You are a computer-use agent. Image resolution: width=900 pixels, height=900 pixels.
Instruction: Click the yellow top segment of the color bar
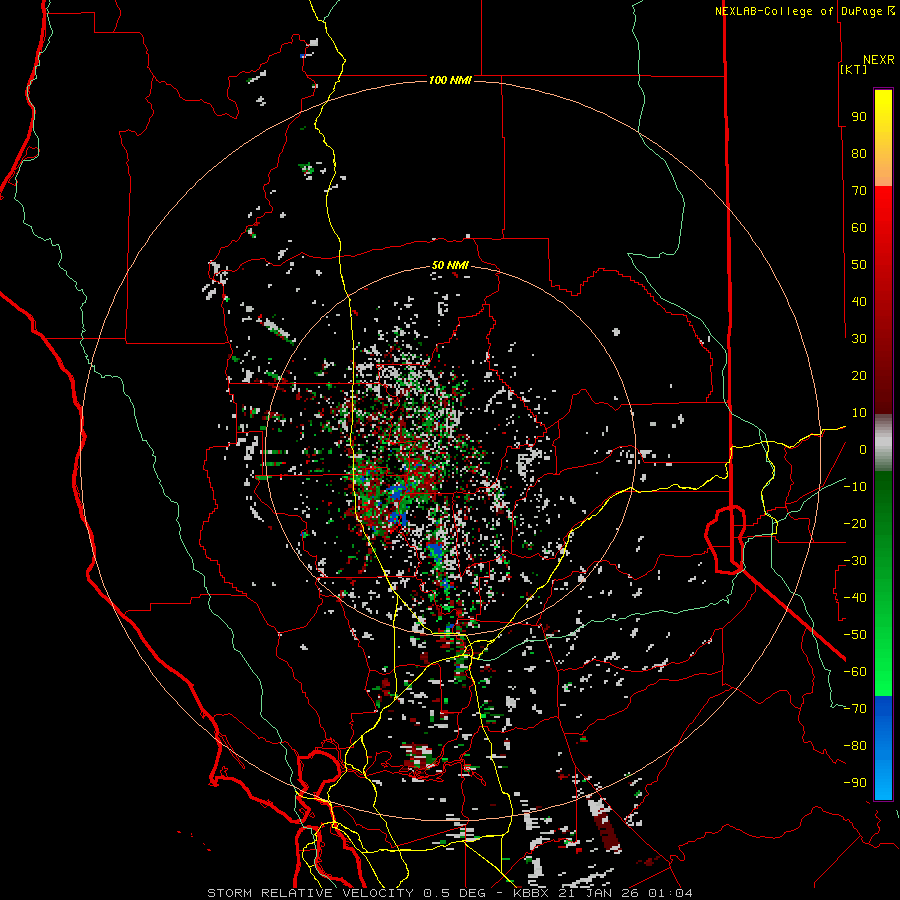883,138
